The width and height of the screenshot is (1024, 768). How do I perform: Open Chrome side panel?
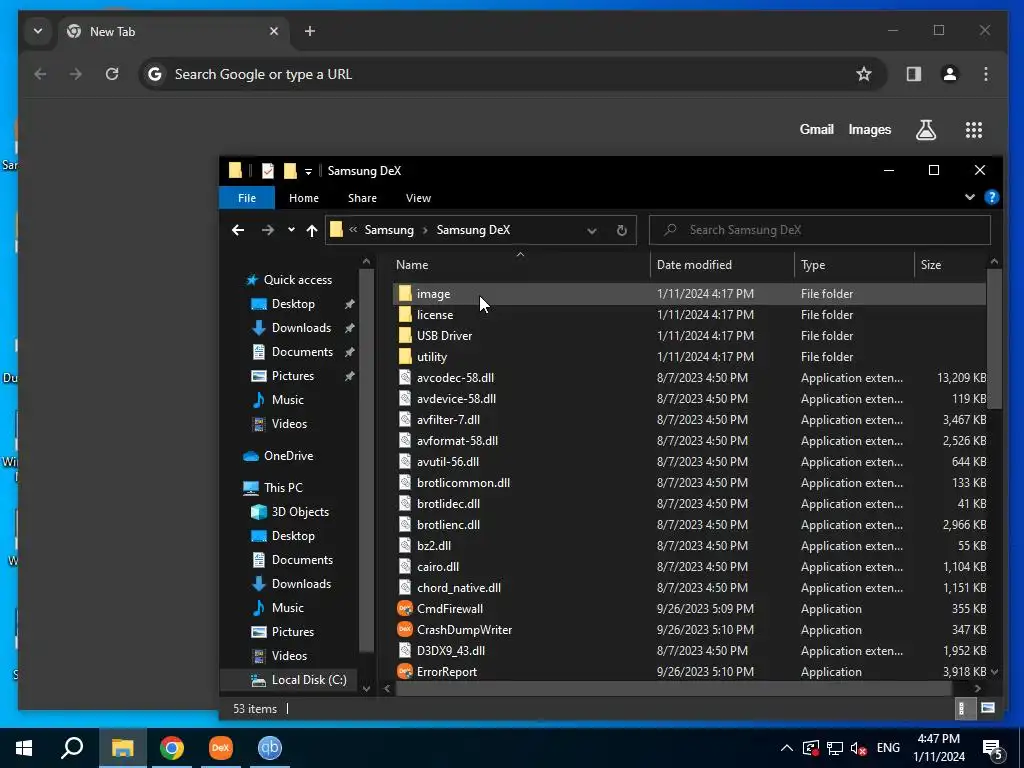[x=914, y=74]
